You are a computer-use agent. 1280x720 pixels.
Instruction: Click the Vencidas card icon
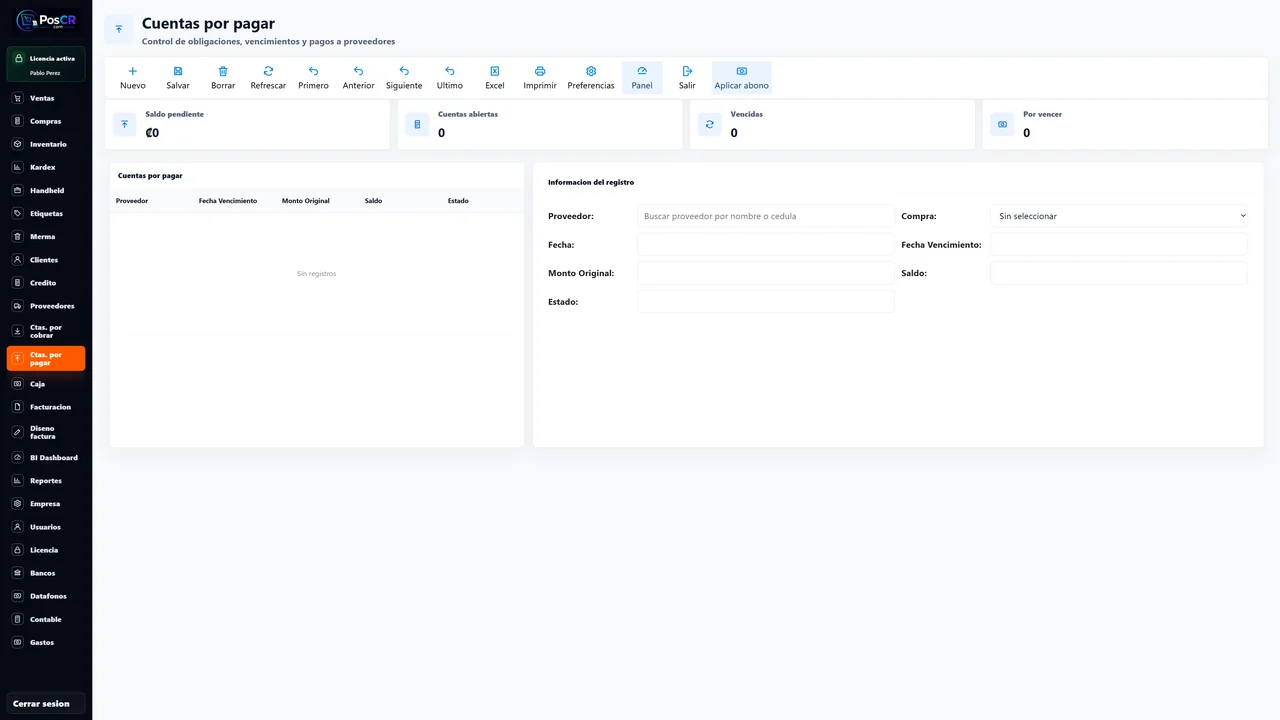[710, 124]
